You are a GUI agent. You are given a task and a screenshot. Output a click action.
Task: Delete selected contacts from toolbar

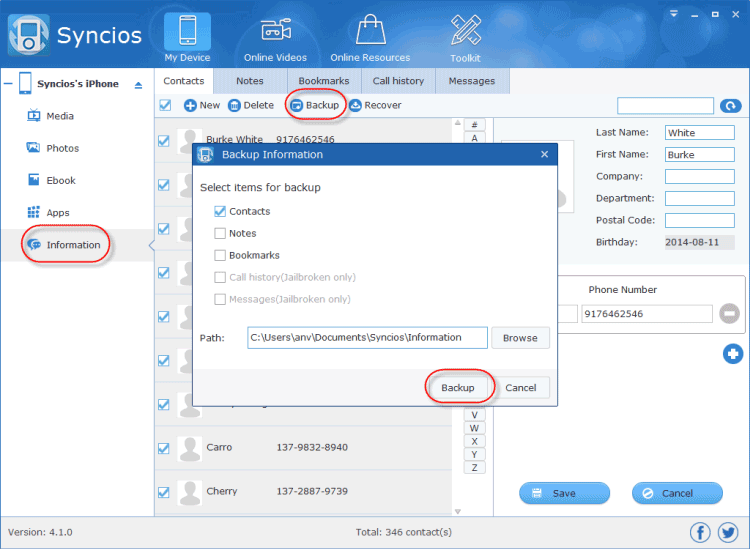coord(251,105)
